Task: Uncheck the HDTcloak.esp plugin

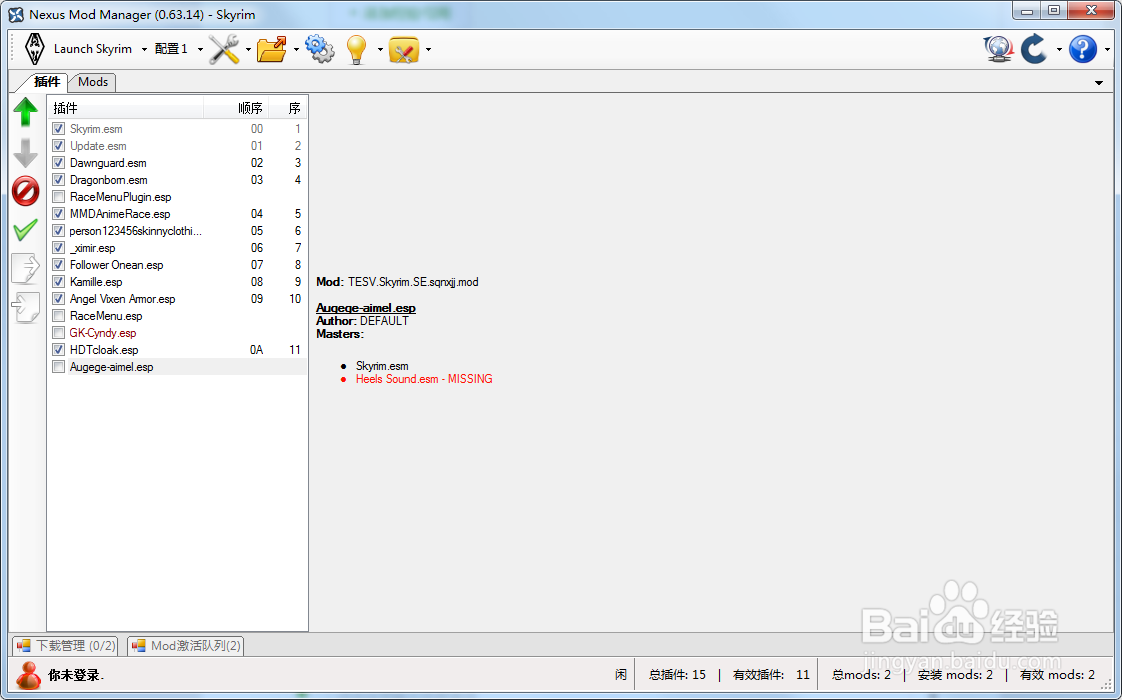Action: pos(59,349)
